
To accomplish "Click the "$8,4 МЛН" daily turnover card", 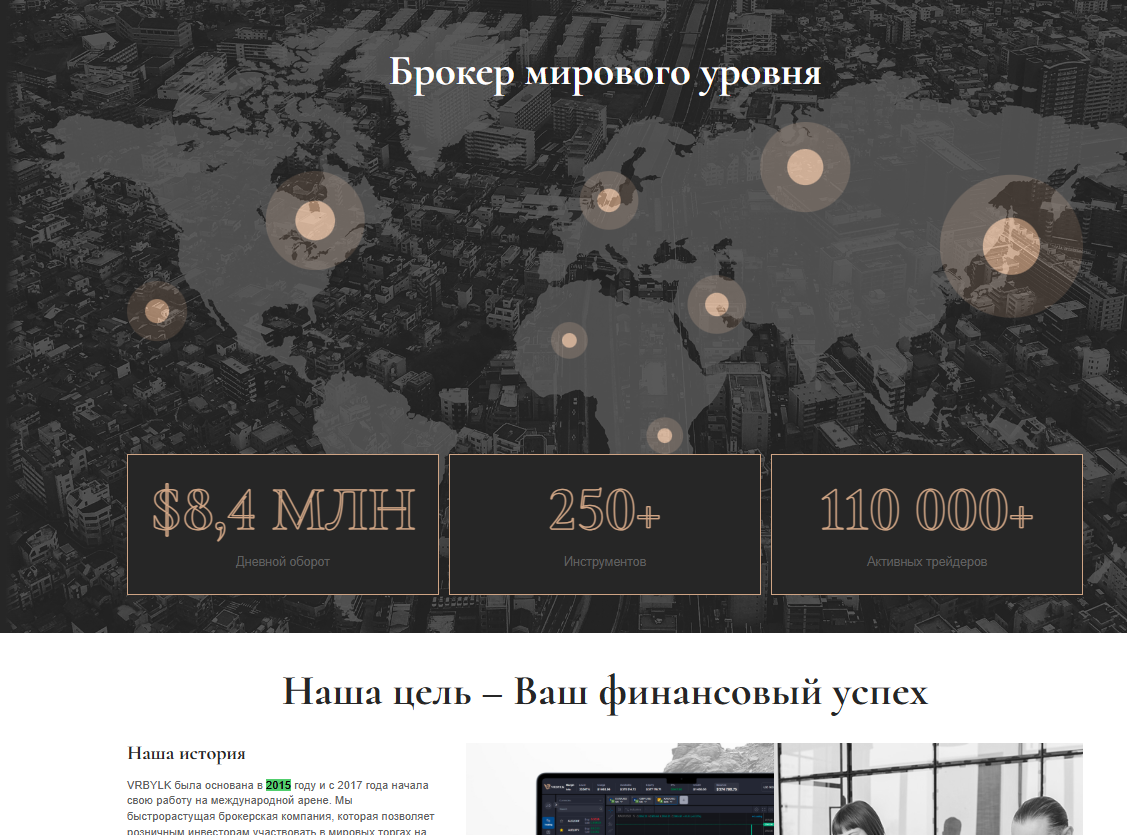I will [281, 522].
